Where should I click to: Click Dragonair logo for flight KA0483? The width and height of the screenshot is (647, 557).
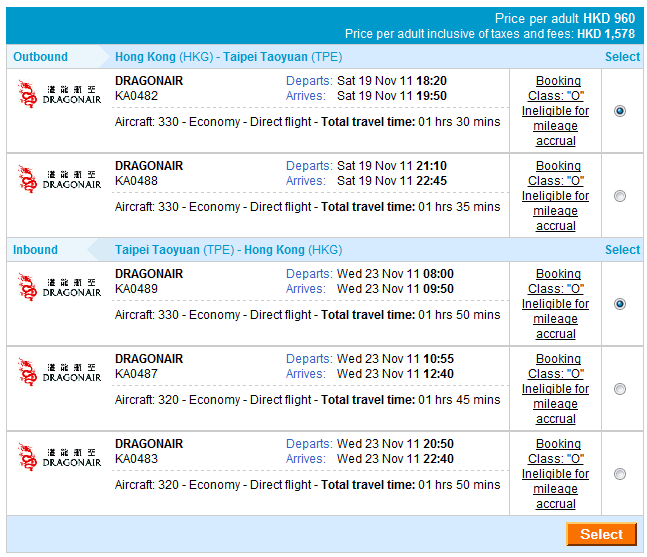point(60,458)
